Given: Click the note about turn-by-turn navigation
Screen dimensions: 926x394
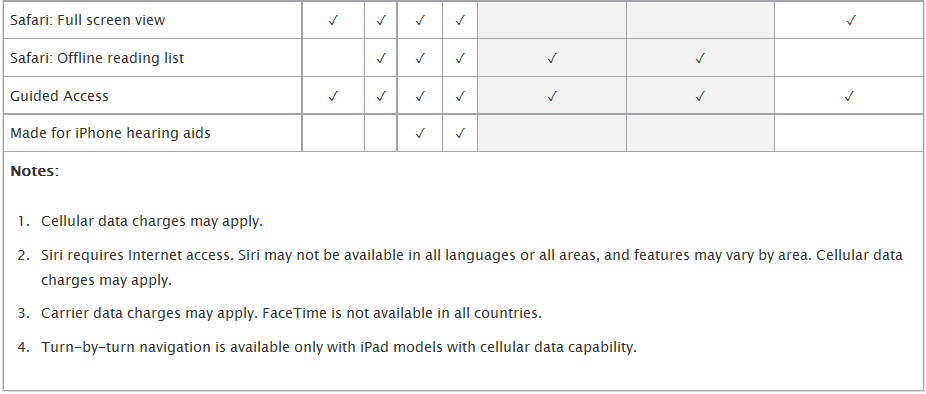Looking at the screenshot, I should (x=339, y=347).
